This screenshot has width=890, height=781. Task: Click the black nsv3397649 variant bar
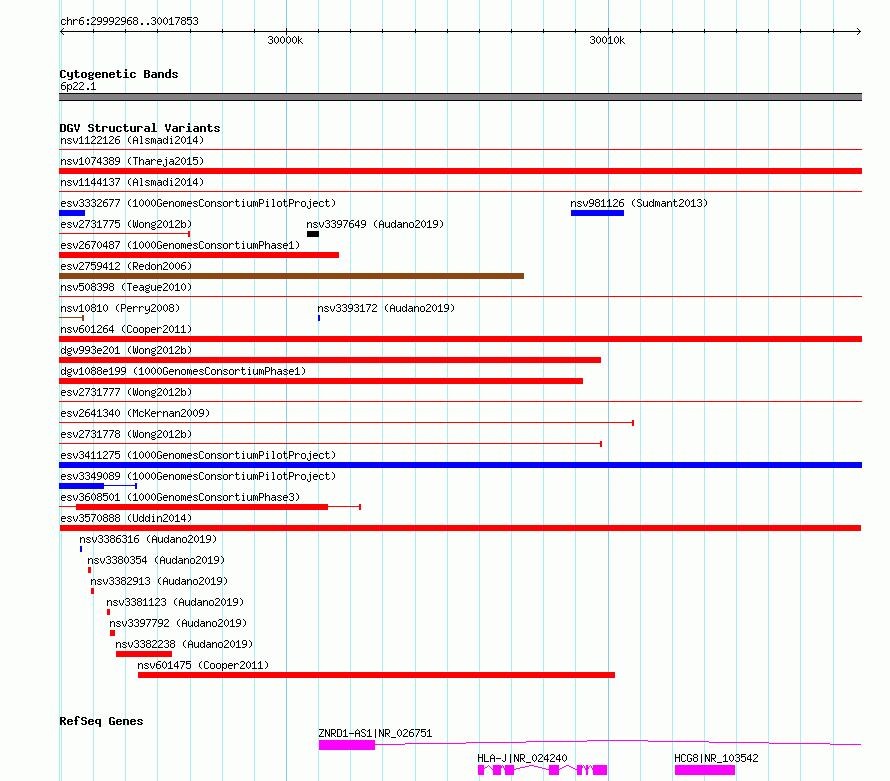tap(313, 234)
